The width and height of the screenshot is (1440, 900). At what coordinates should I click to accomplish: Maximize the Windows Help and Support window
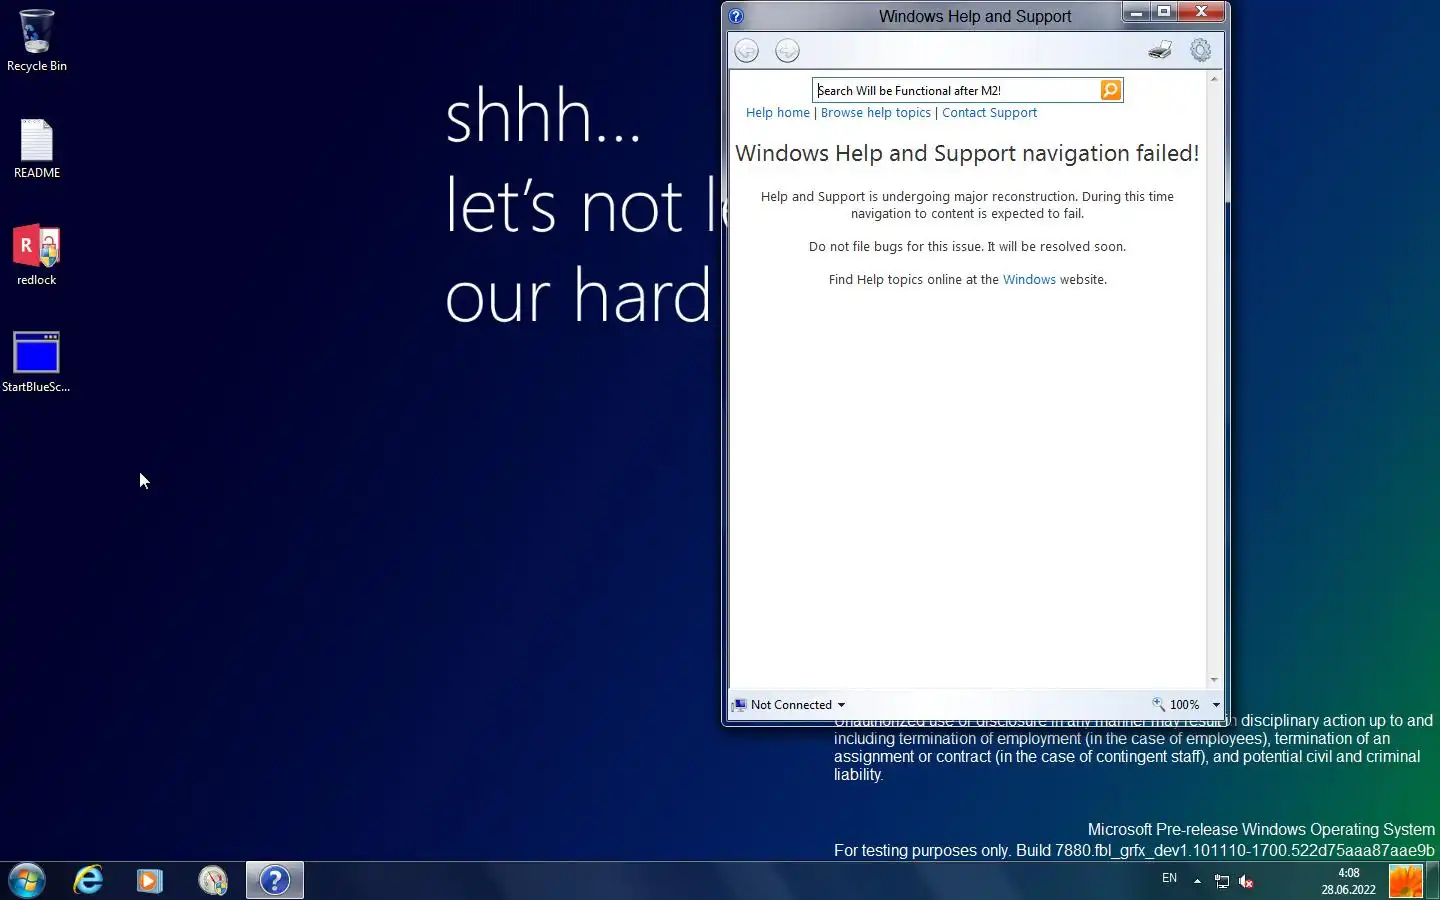click(1164, 12)
